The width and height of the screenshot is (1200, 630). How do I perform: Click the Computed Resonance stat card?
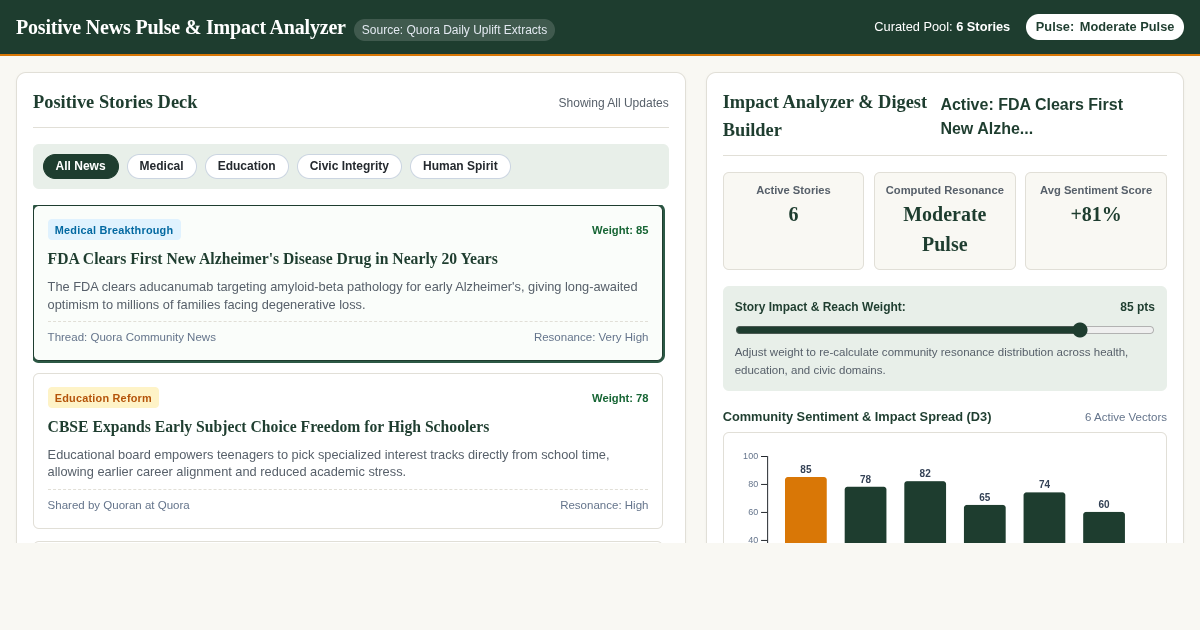tap(945, 221)
